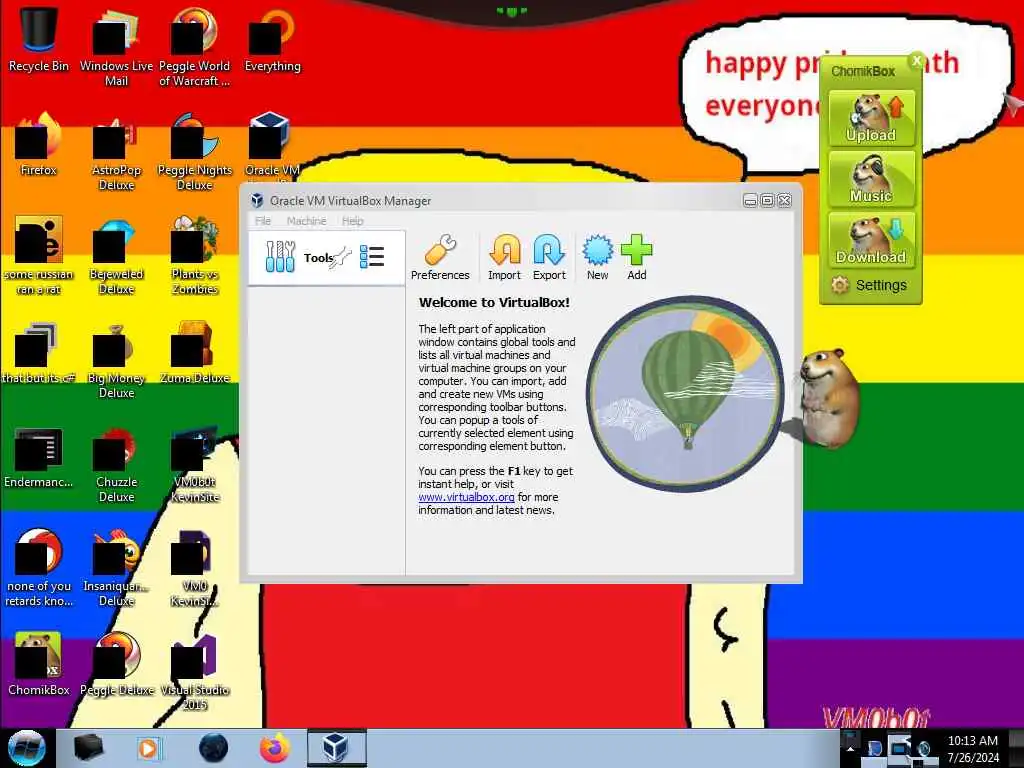The image size is (1024, 768).
Task: Click Download in the ChomikBox widget
Action: [871, 240]
